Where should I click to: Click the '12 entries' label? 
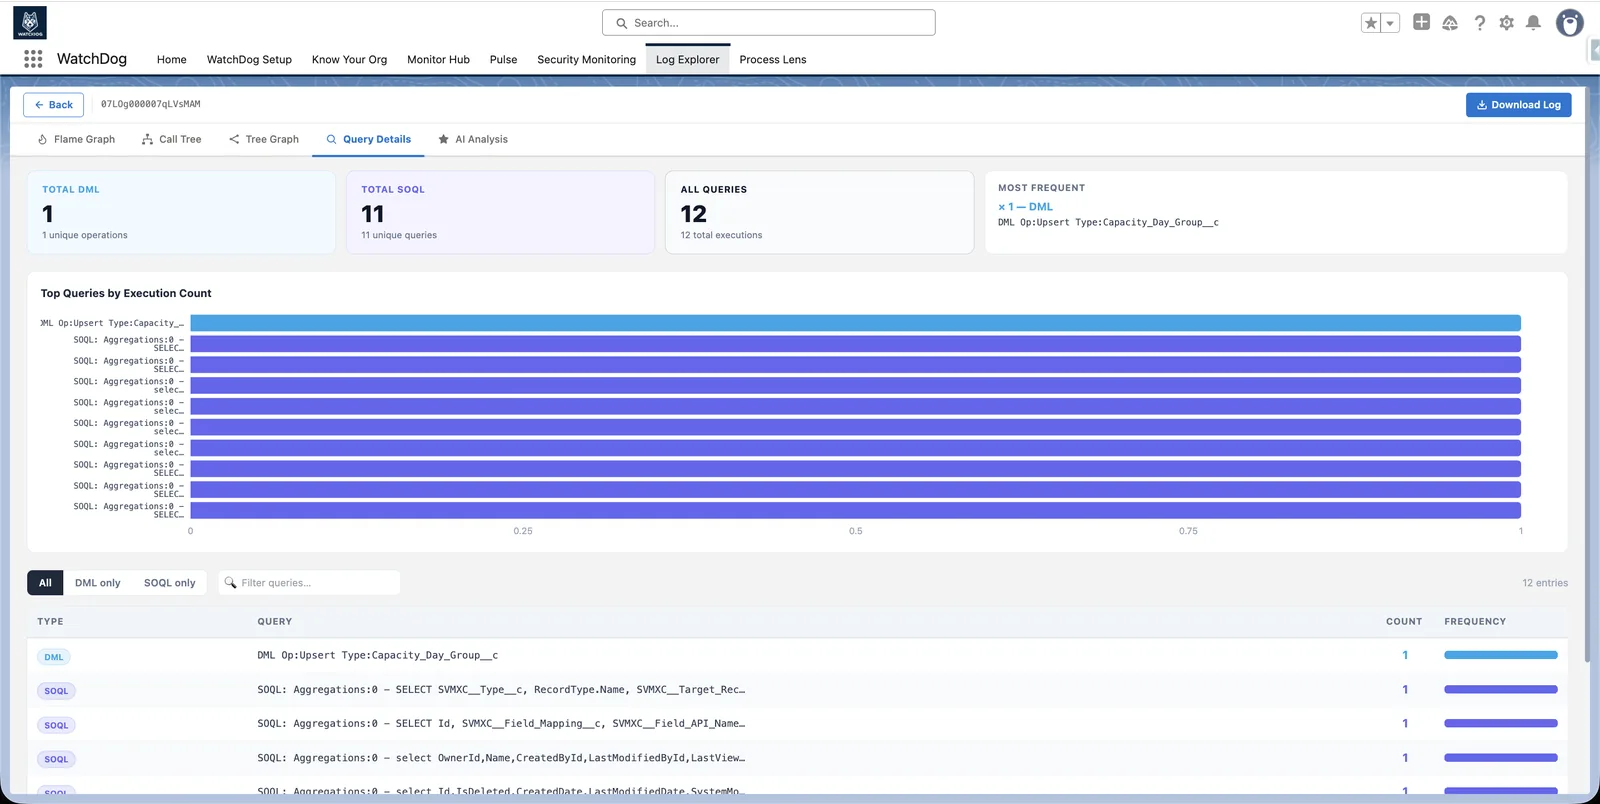pyautogui.click(x=1545, y=583)
